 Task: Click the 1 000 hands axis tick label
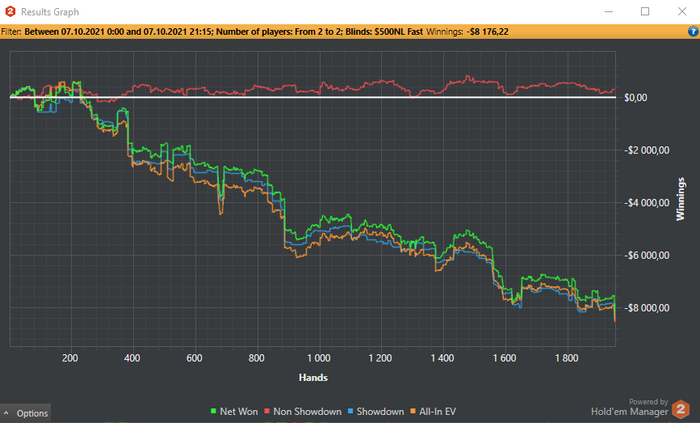click(x=319, y=358)
